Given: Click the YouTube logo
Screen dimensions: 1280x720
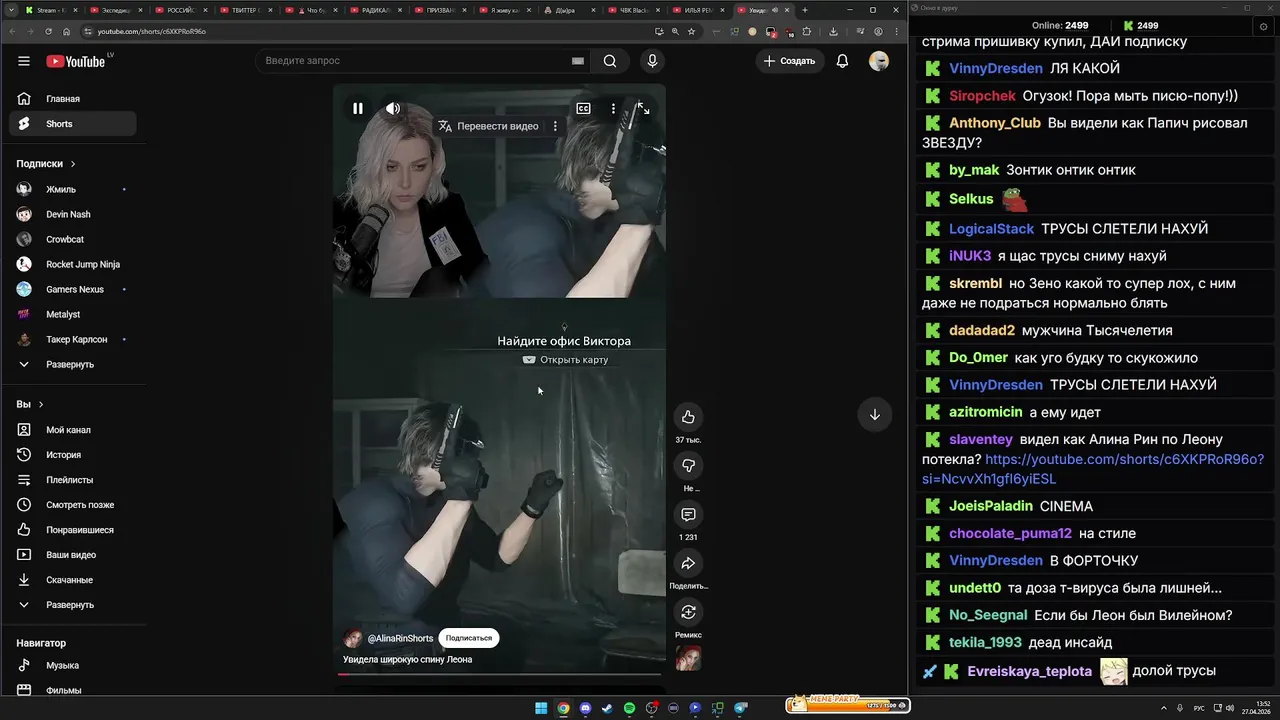Looking at the screenshot, I should [x=76, y=61].
